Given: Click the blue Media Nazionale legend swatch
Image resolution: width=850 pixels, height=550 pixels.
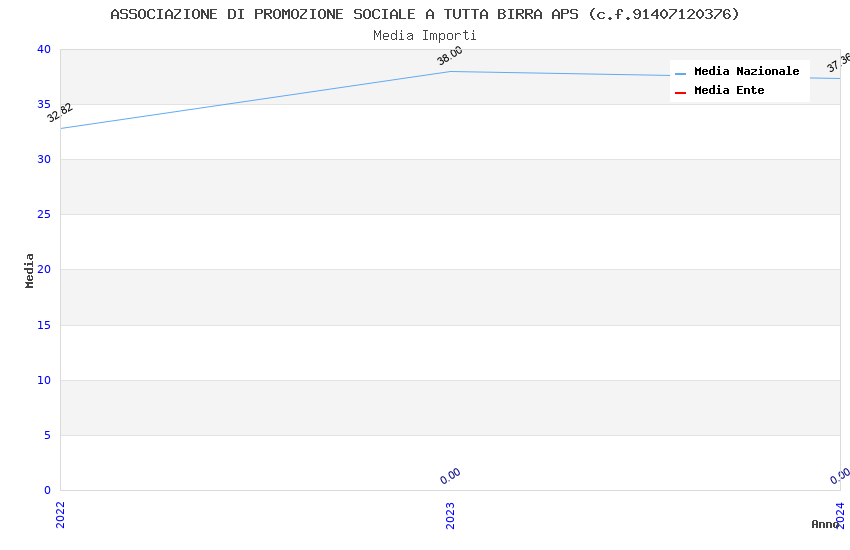Looking at the screenshot, I should (x=680, y=73).
